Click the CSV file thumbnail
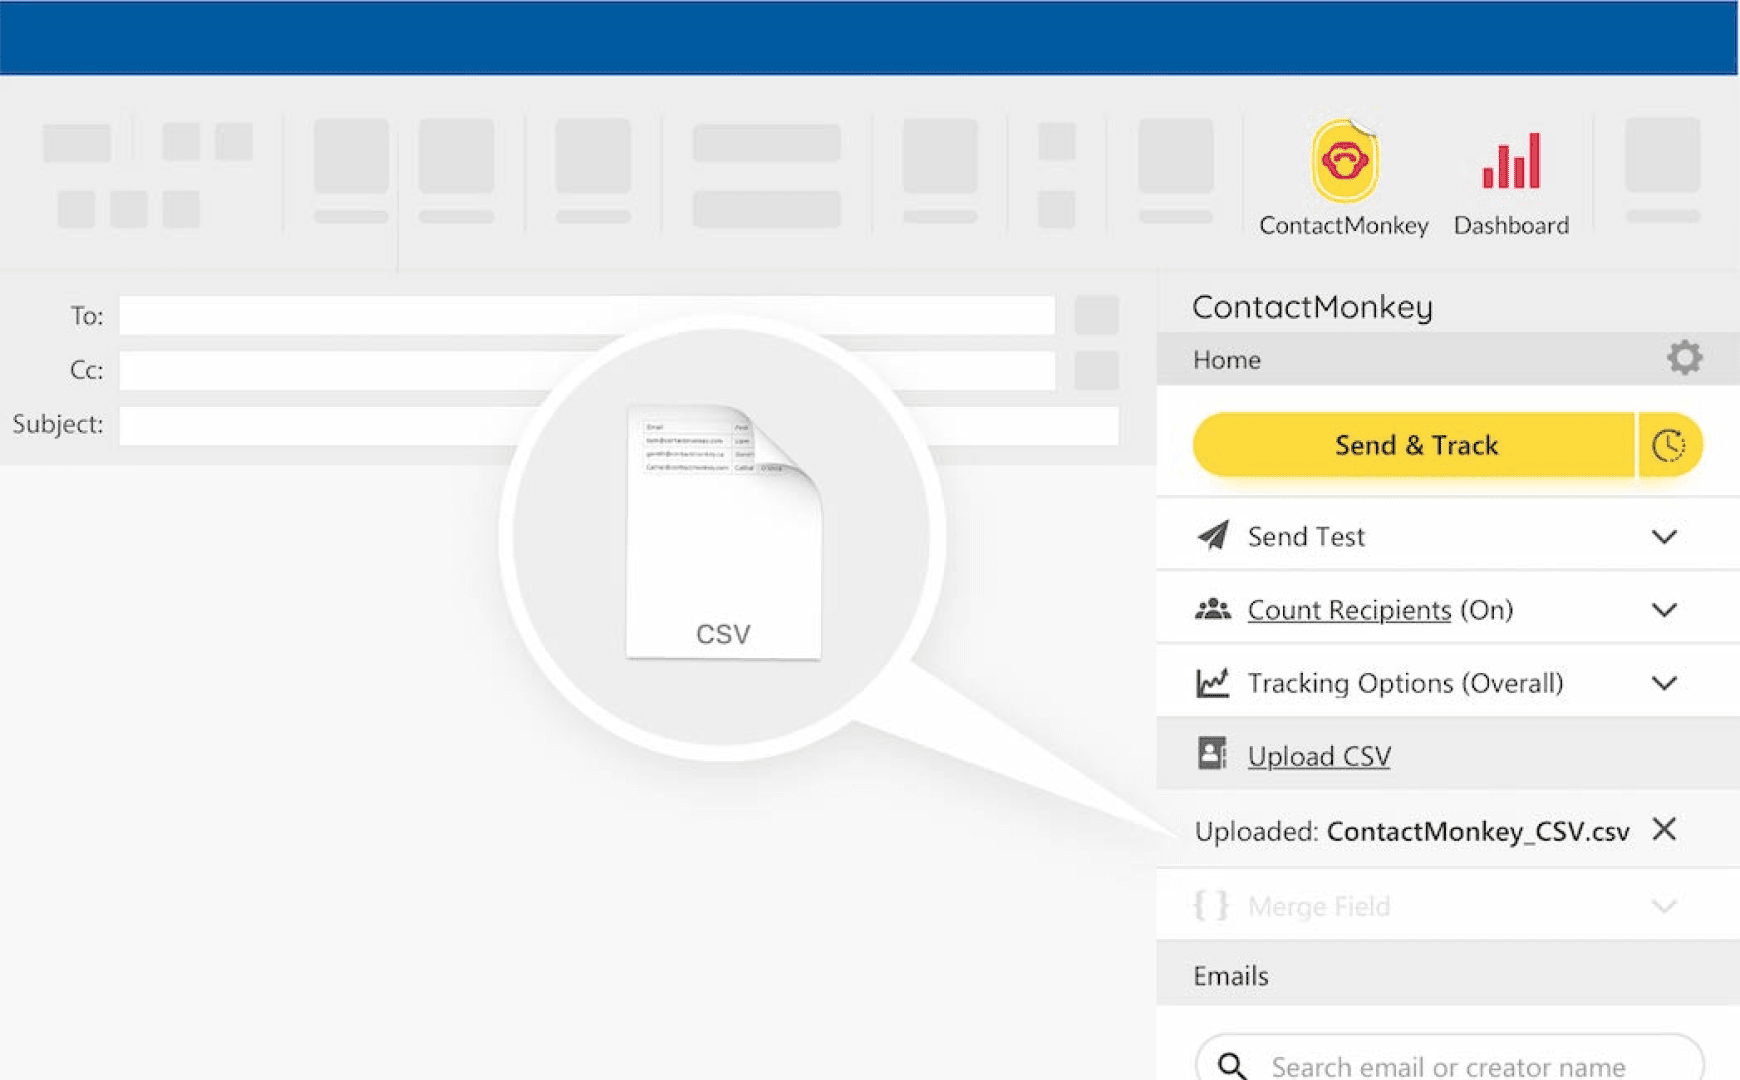1740x1080 pixels. click(x=723, y=531)
